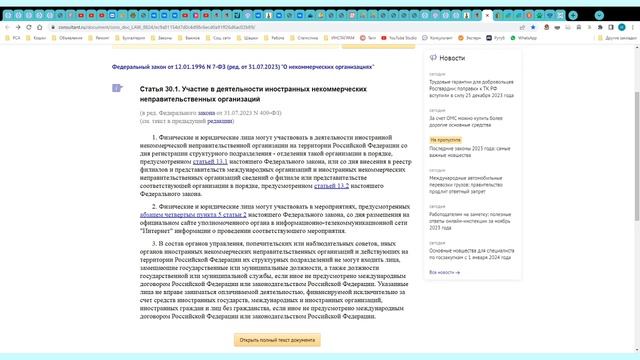The height and width of the screenshot is (360, 640).
Task: Open the Работа bookmarks folder
Action: [x=274, y=38]
